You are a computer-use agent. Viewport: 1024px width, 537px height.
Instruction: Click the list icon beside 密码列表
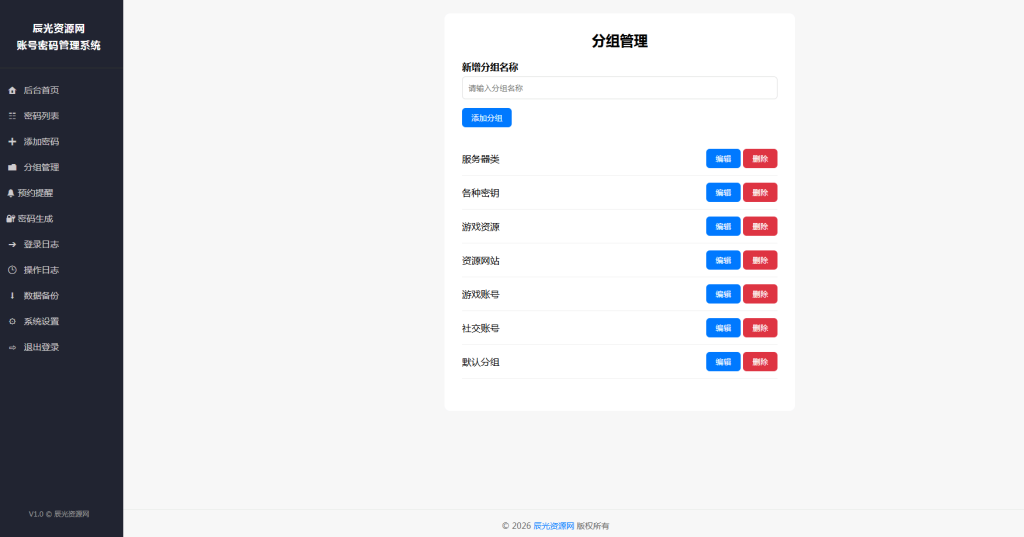[12, 116]
